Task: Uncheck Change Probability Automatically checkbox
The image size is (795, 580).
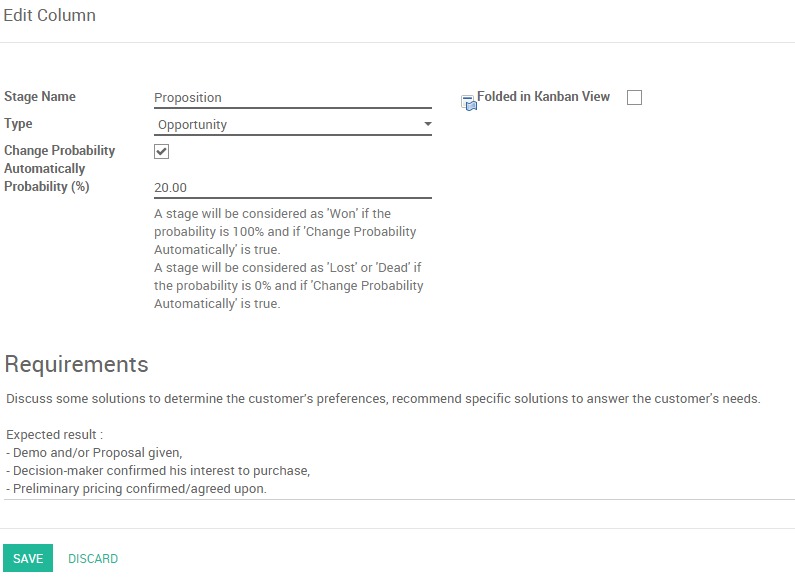Action: (x=162, y=151)
